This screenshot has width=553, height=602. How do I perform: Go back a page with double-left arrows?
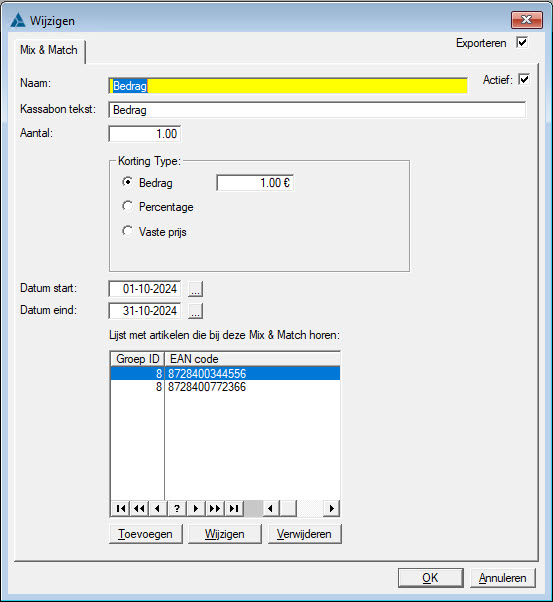click(x=139, y=509)
